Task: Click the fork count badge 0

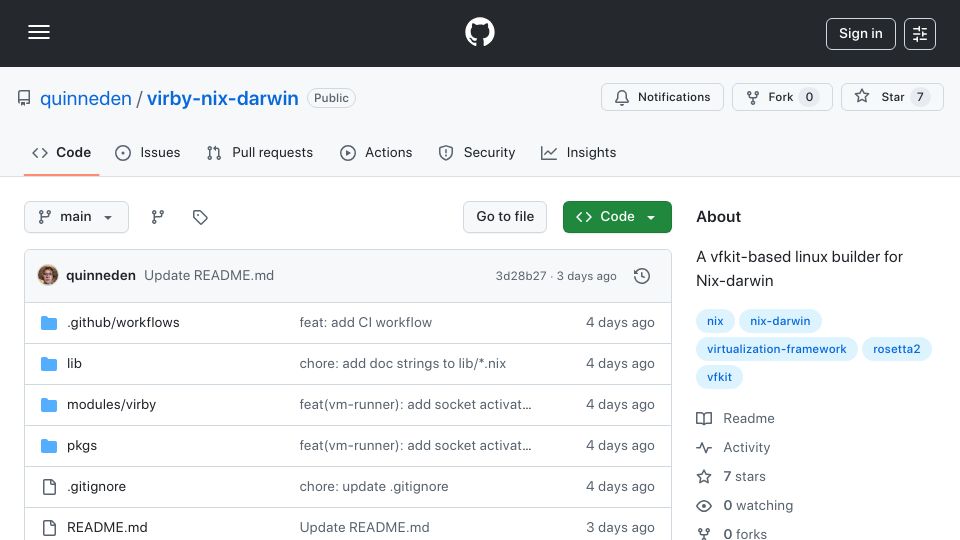Action: (809, 97)
